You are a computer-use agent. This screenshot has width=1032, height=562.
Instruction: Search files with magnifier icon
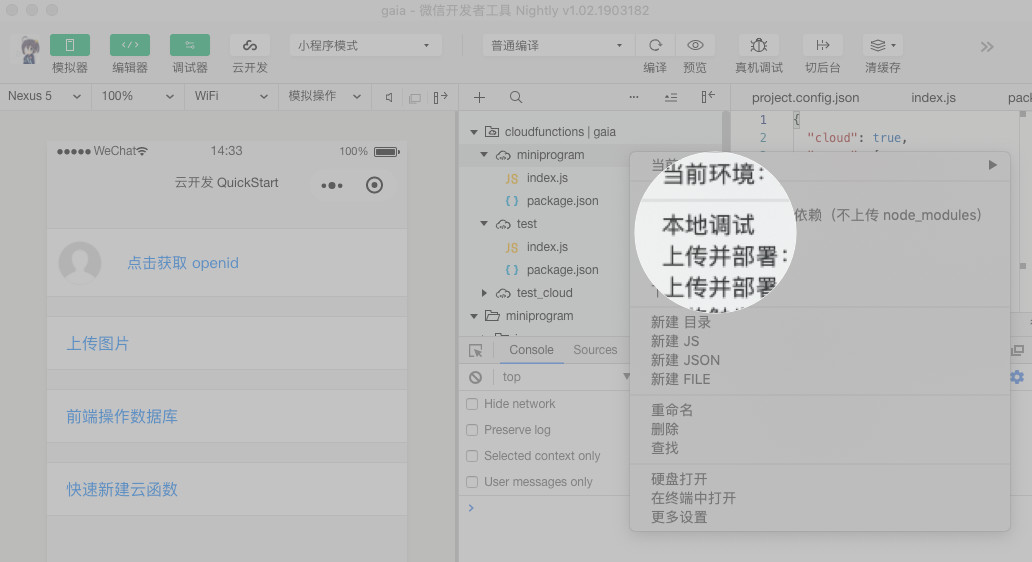point(516,97)
